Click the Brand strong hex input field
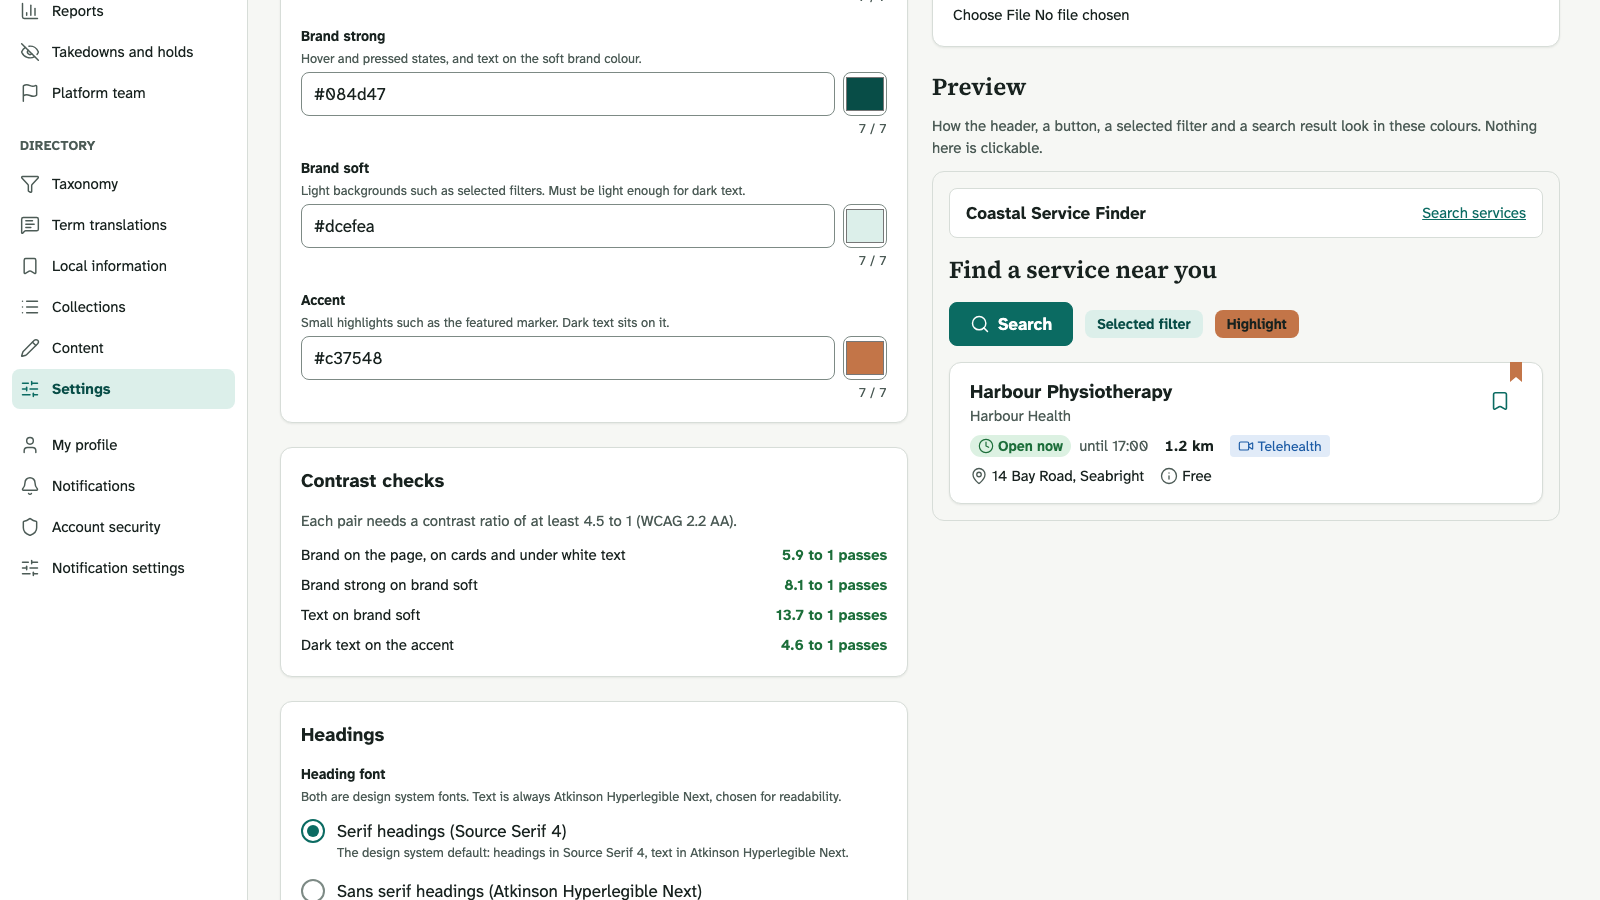 tap(568, 94)
